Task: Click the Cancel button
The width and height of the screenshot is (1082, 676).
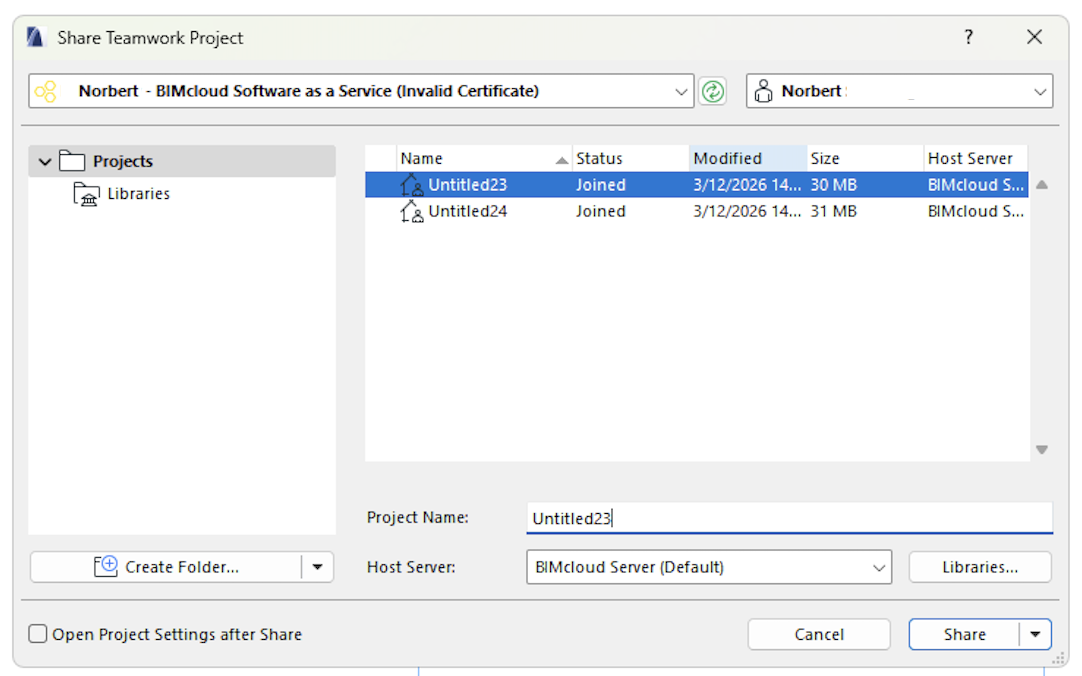Action: [x=819, y=635]
